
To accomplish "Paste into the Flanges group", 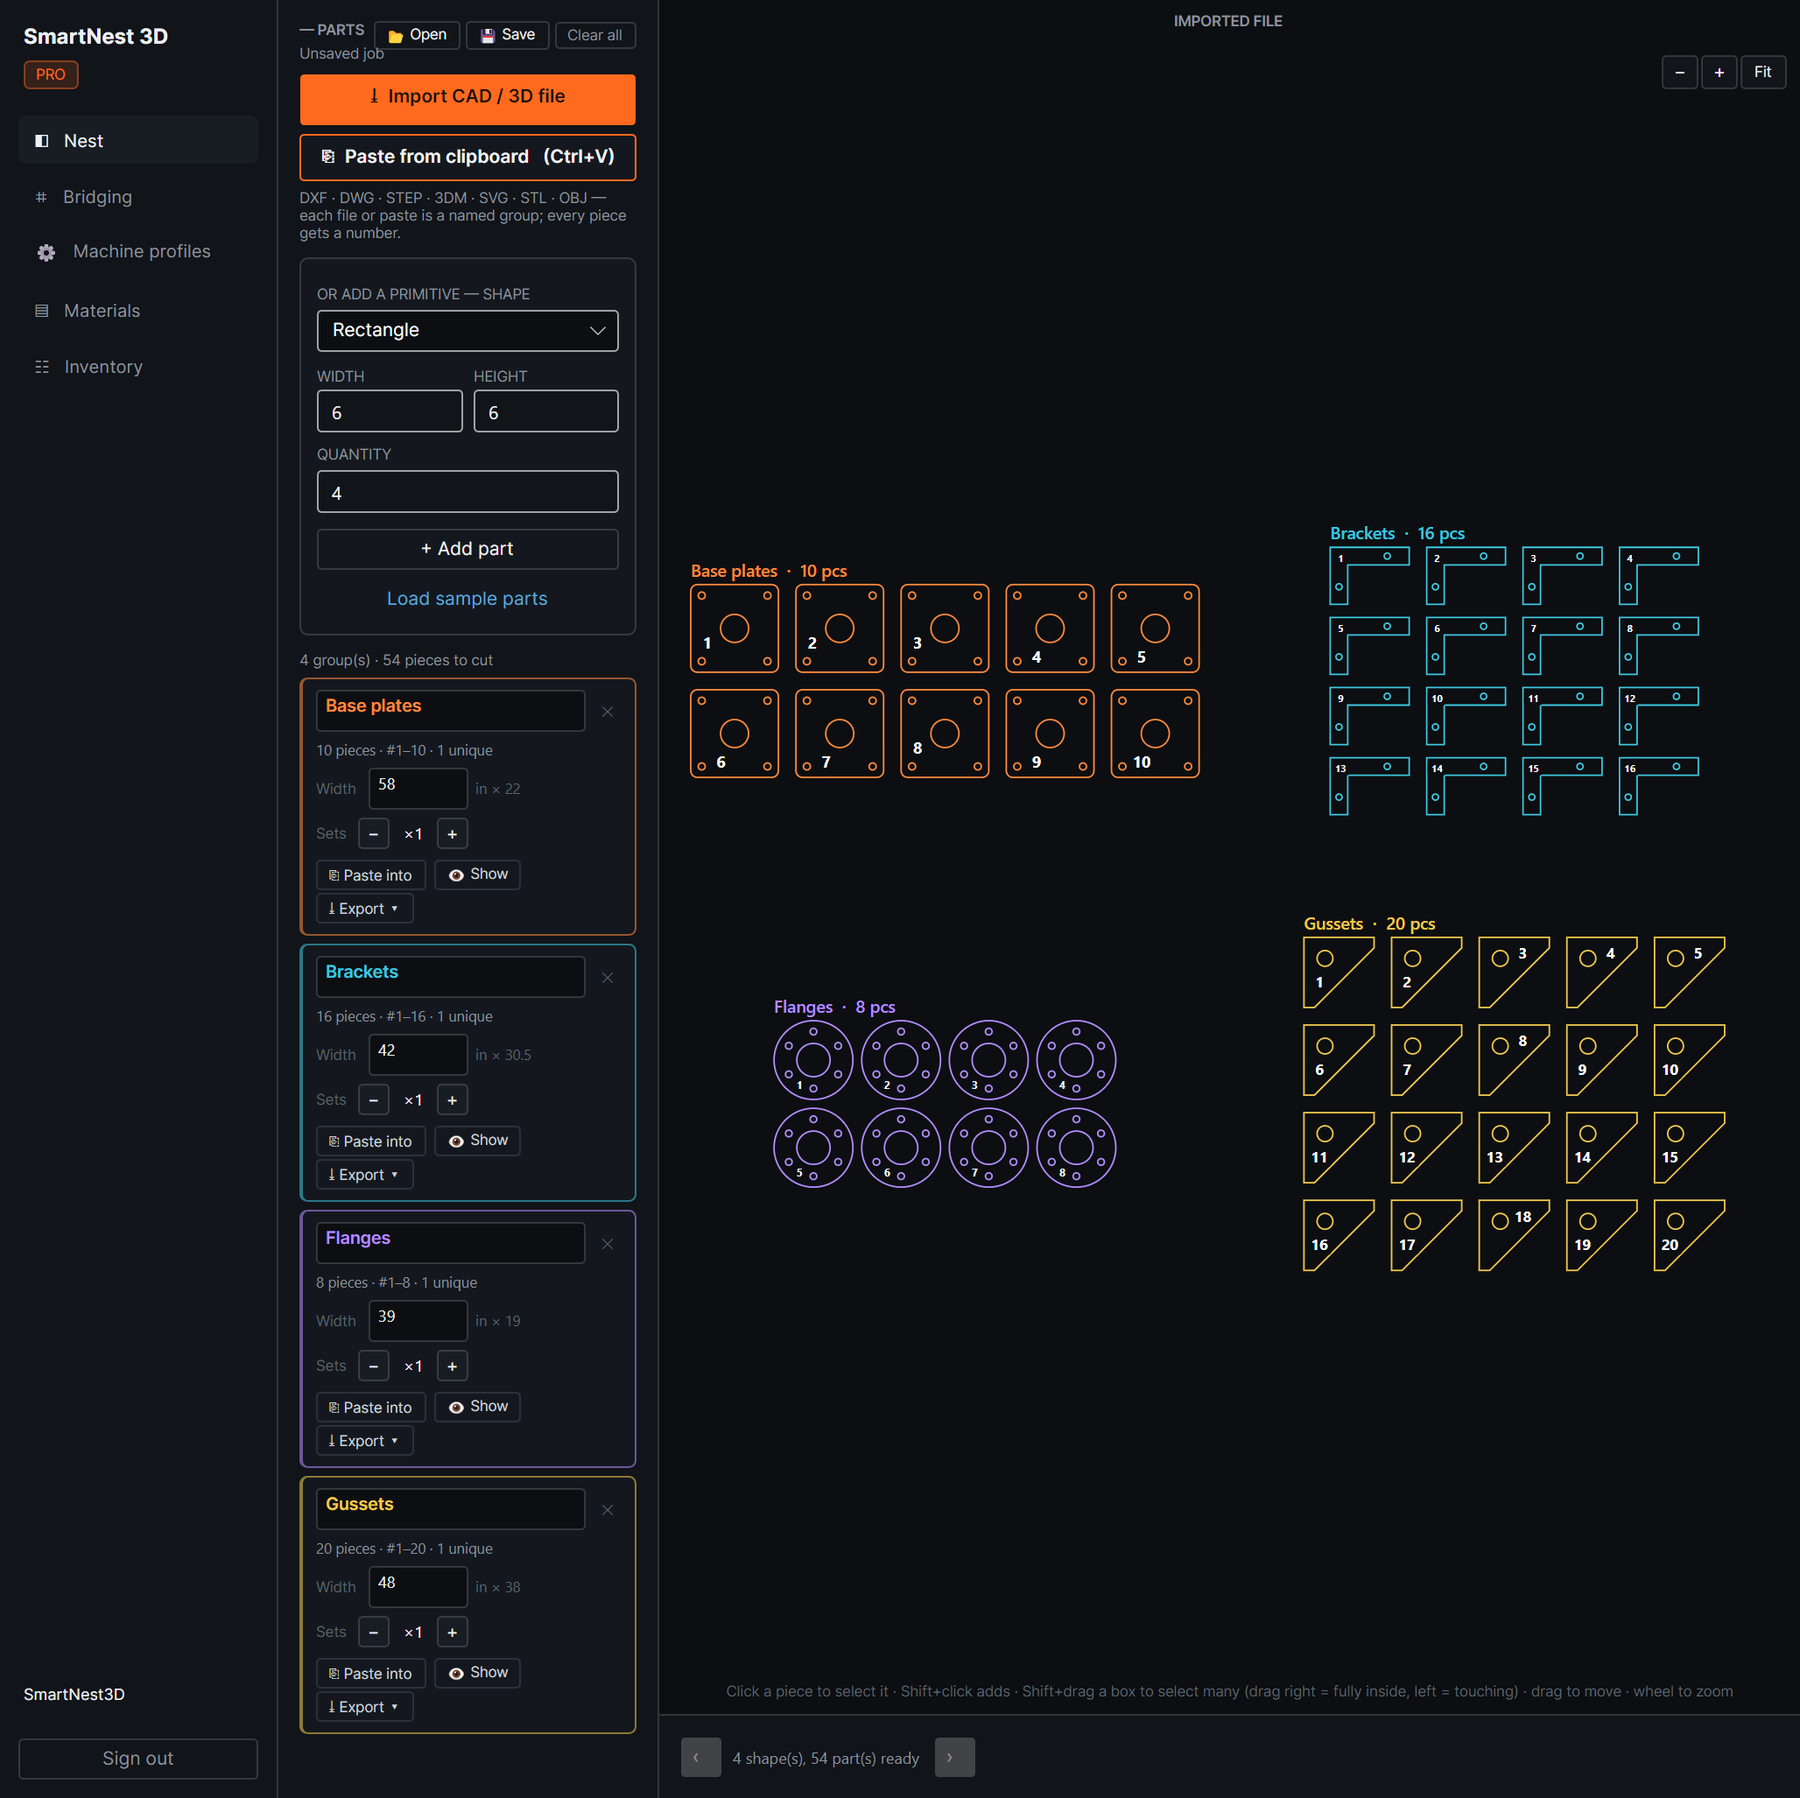I will [371, 1407].
